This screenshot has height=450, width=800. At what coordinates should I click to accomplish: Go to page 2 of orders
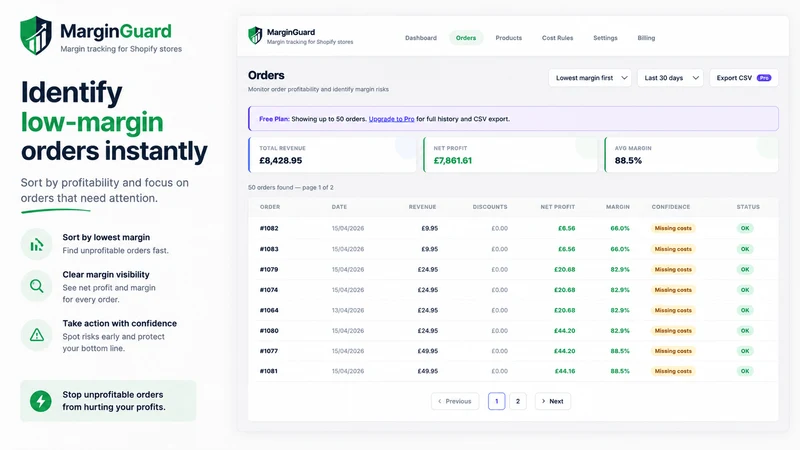coord(517,401)
